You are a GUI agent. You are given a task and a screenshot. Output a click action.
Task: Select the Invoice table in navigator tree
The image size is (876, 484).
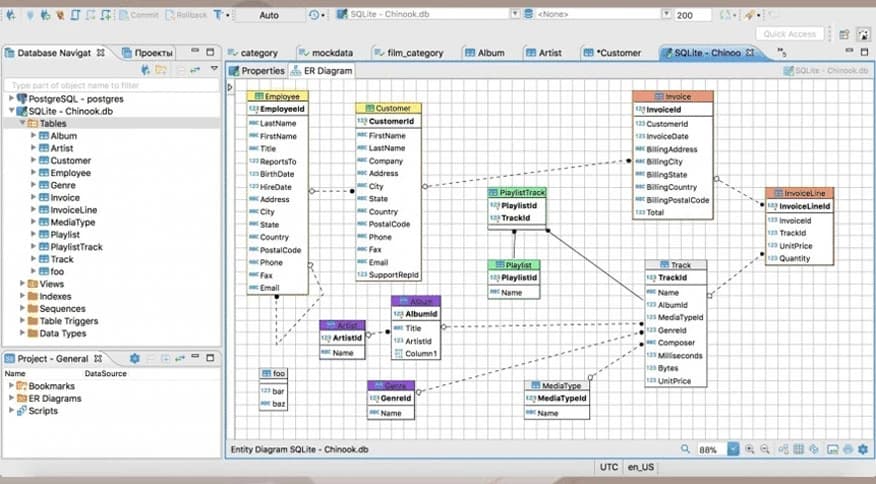pyautogui.click(x=65, y=198)
